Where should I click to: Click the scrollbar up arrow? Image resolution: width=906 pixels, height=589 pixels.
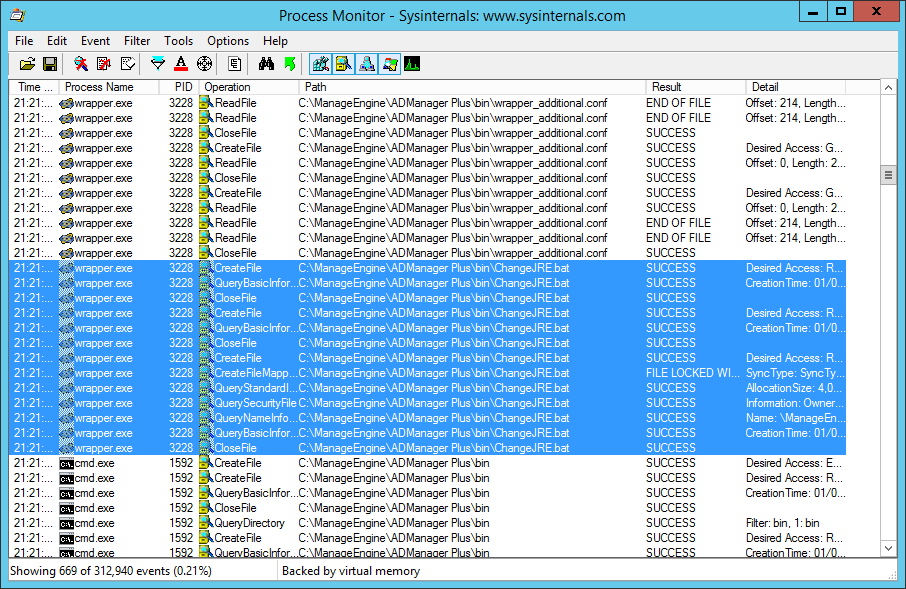click(888, 88)
